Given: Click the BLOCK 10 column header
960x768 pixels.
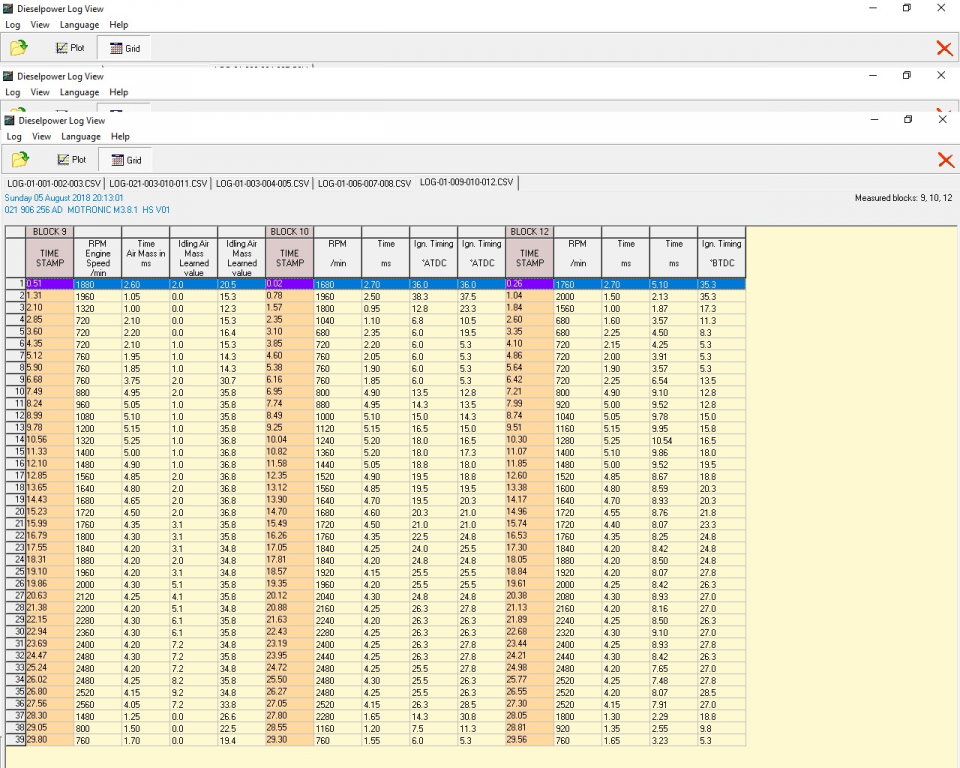Looking at the screenshot, I should [x=290, y=232].
